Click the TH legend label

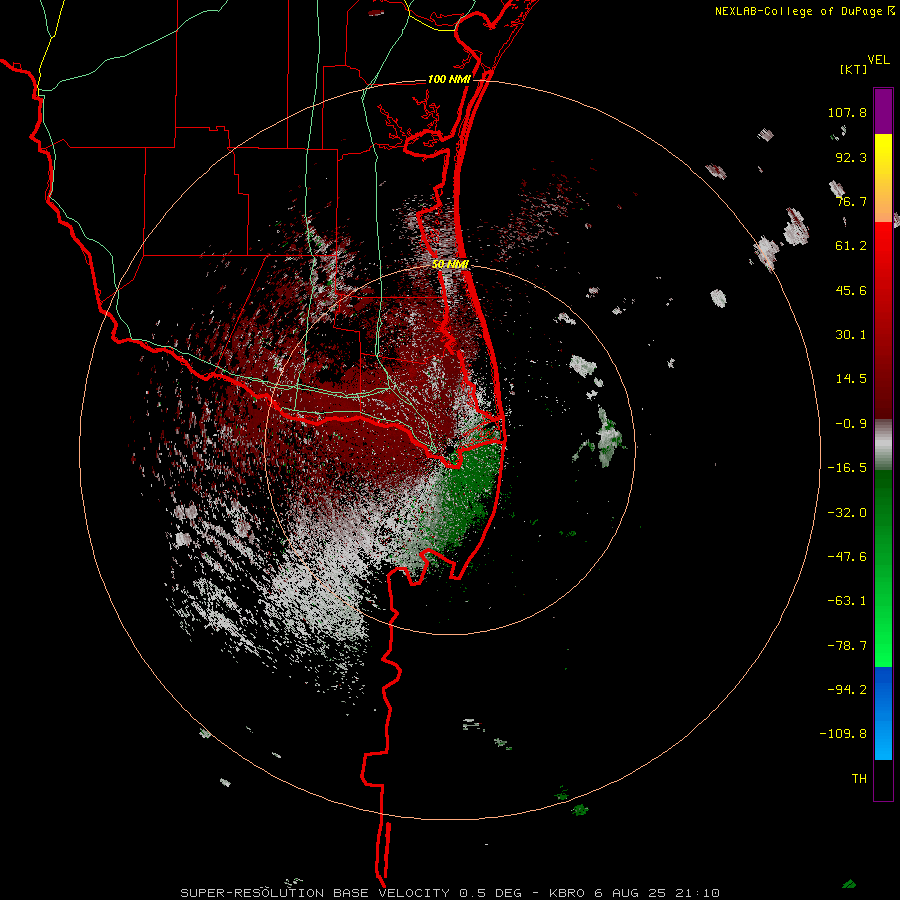click(x=859, y=779)
